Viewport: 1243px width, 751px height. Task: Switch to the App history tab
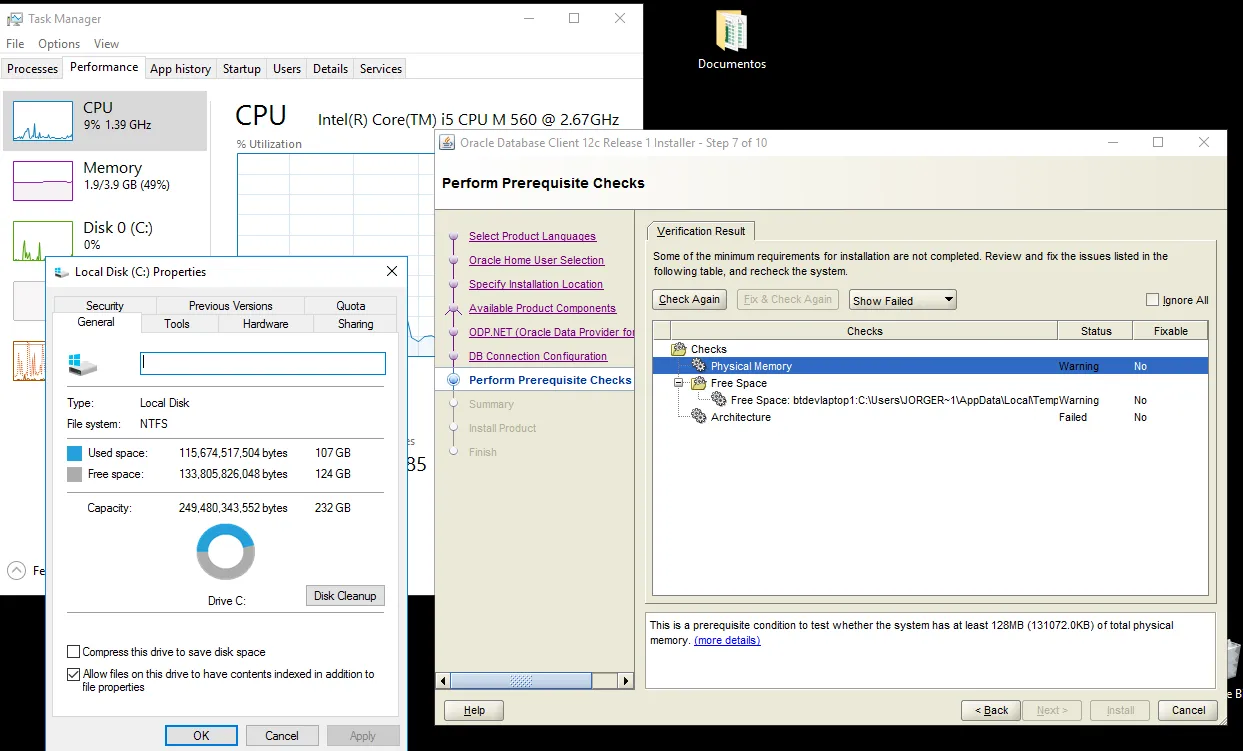coord(180,69)
